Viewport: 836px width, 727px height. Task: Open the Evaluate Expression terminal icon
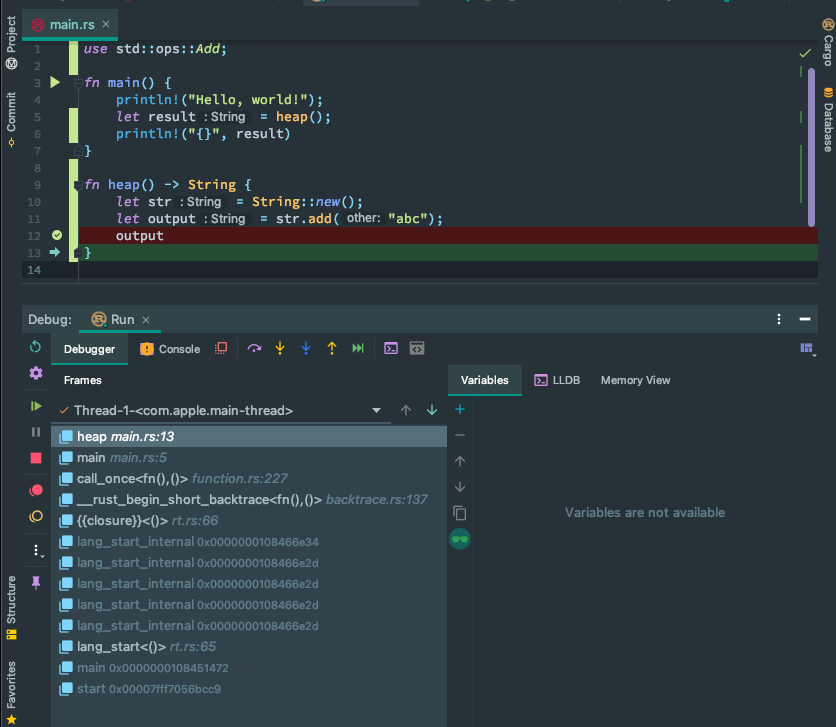pos(390,348)
